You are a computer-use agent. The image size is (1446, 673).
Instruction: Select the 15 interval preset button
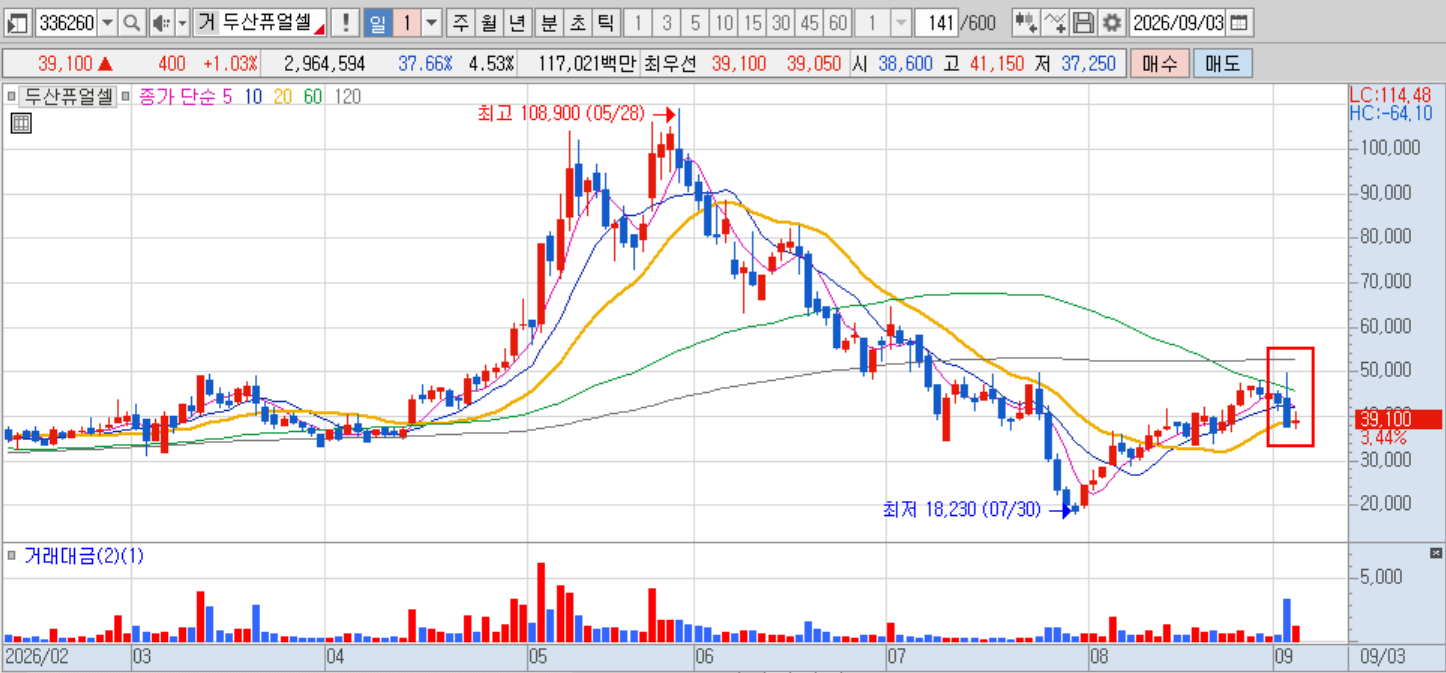click(753, 23)
